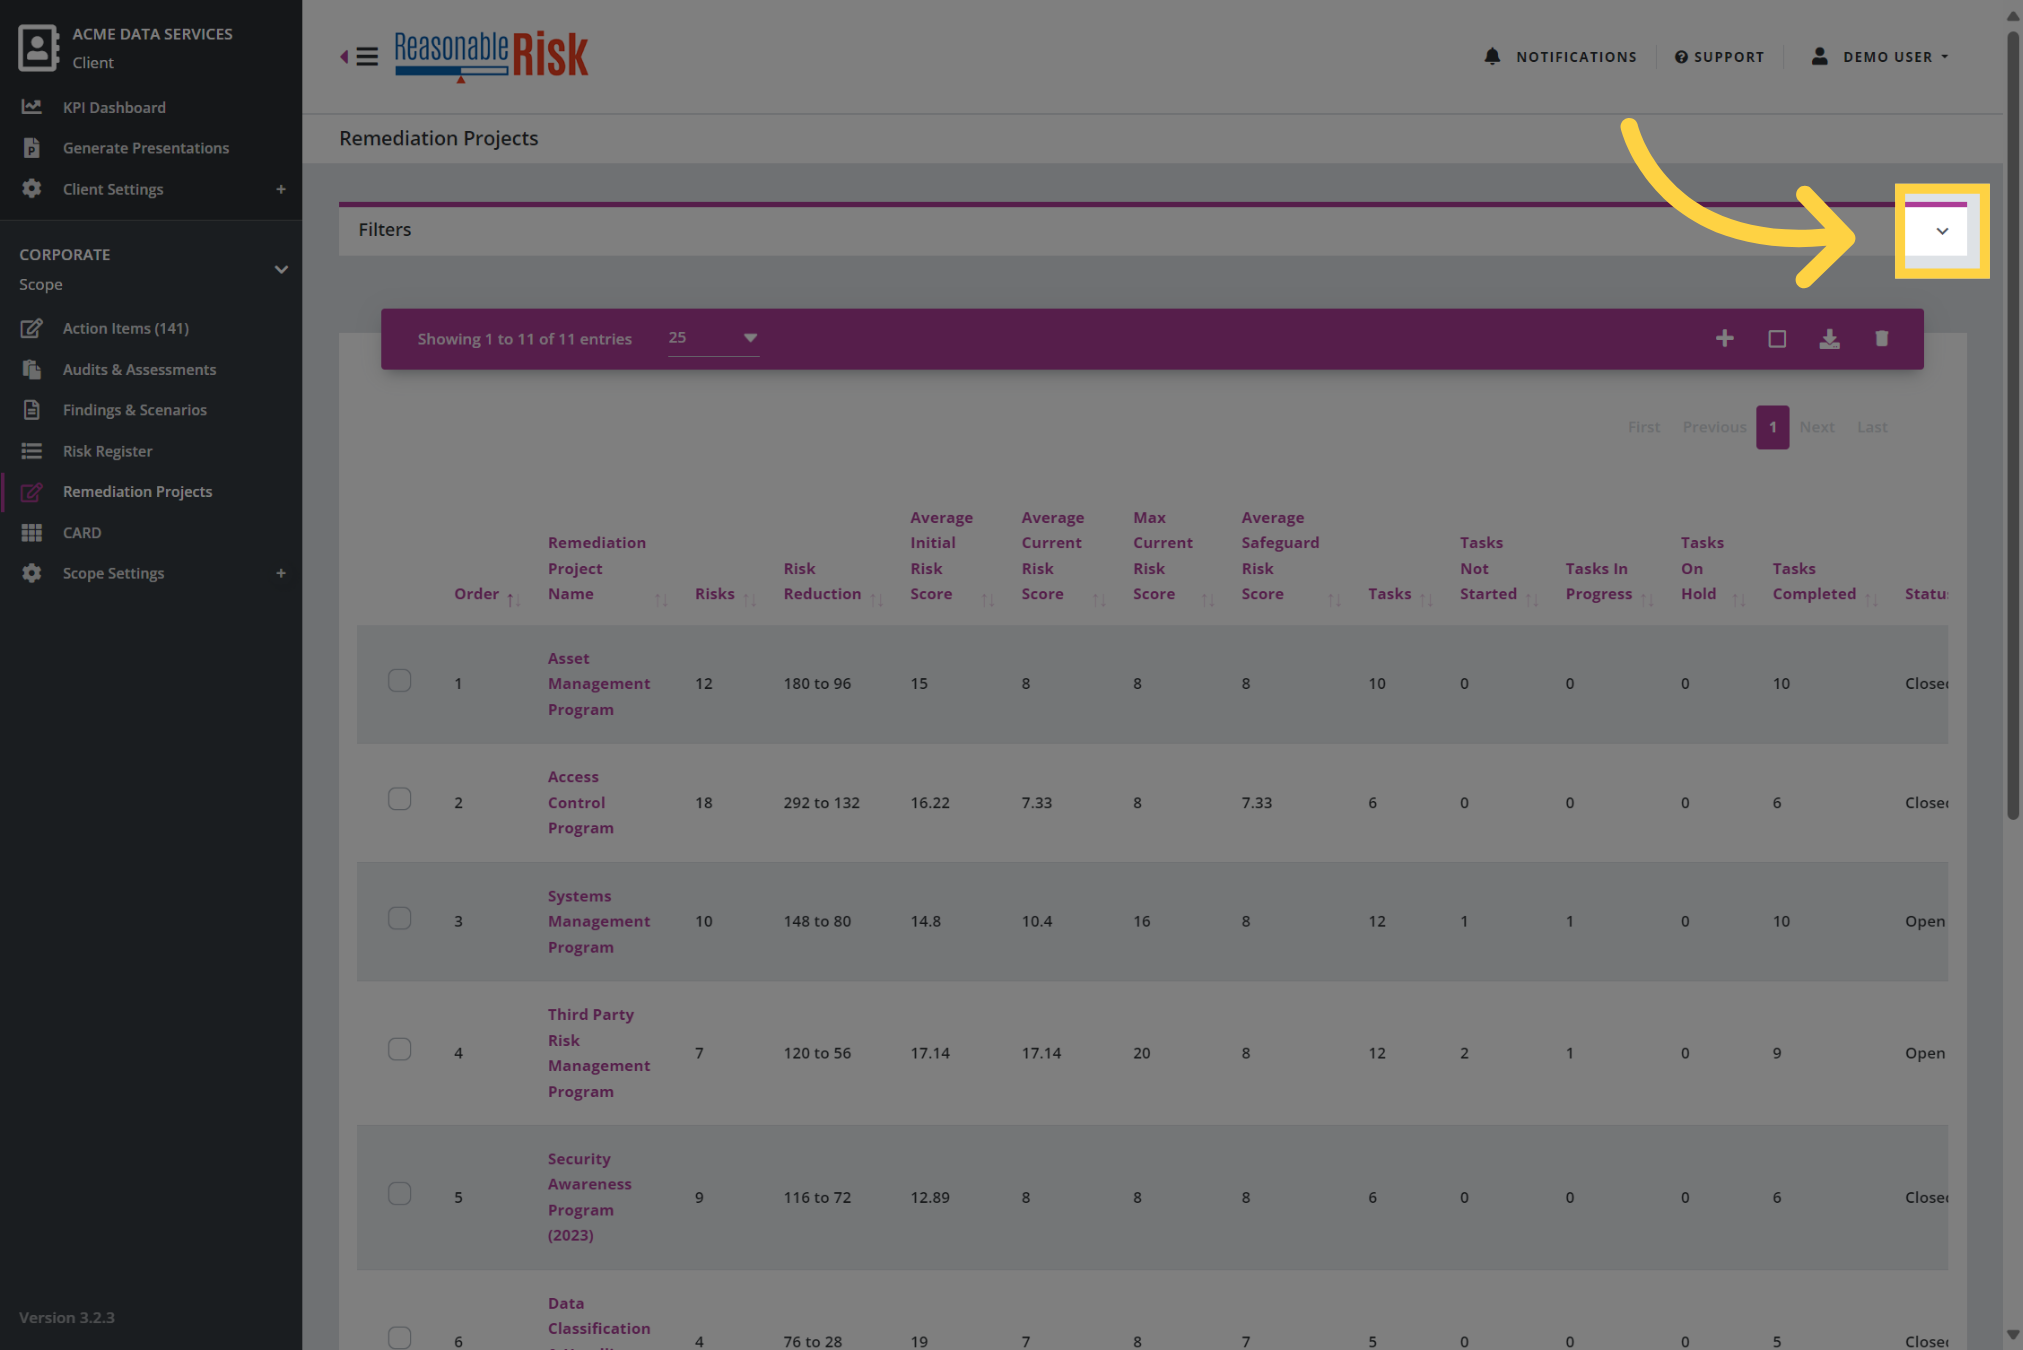
Task: Check the Data Classification row checkbox
Action: click(399, 1337)
